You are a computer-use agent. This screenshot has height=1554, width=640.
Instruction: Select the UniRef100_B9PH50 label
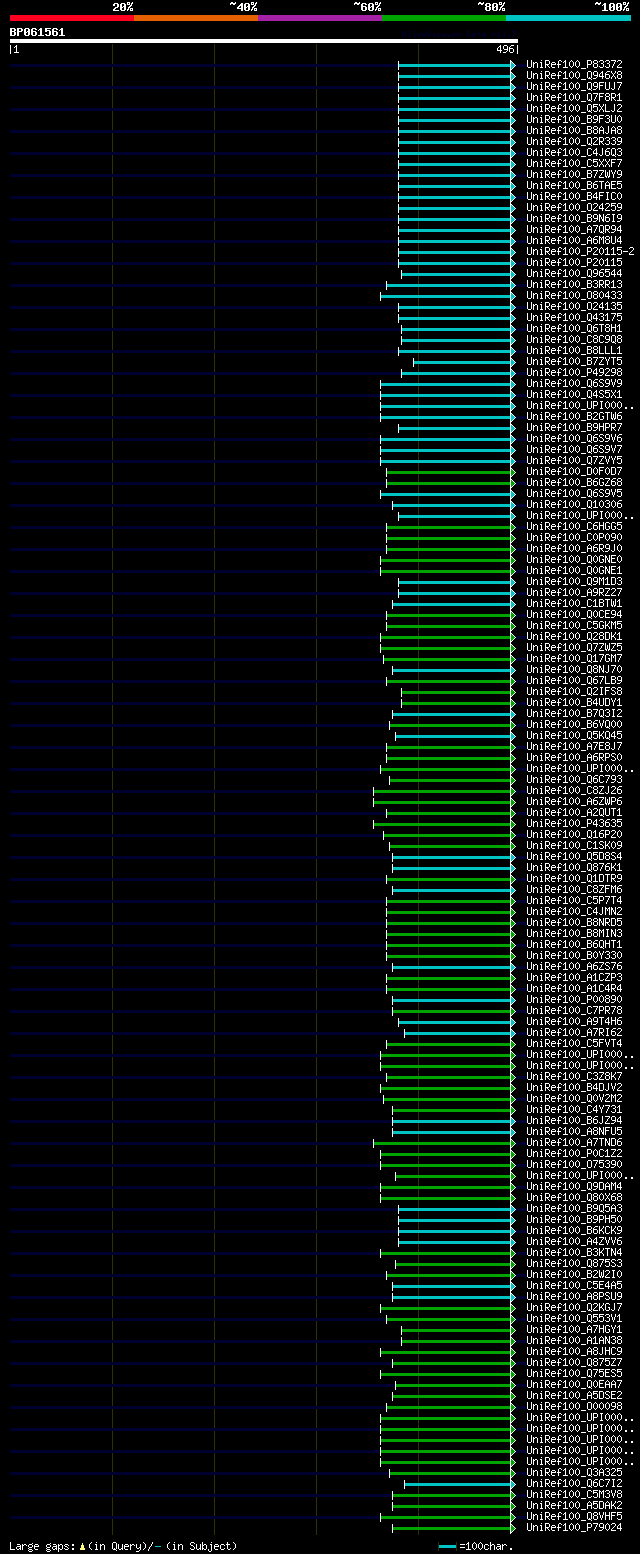pos(574,1220)
